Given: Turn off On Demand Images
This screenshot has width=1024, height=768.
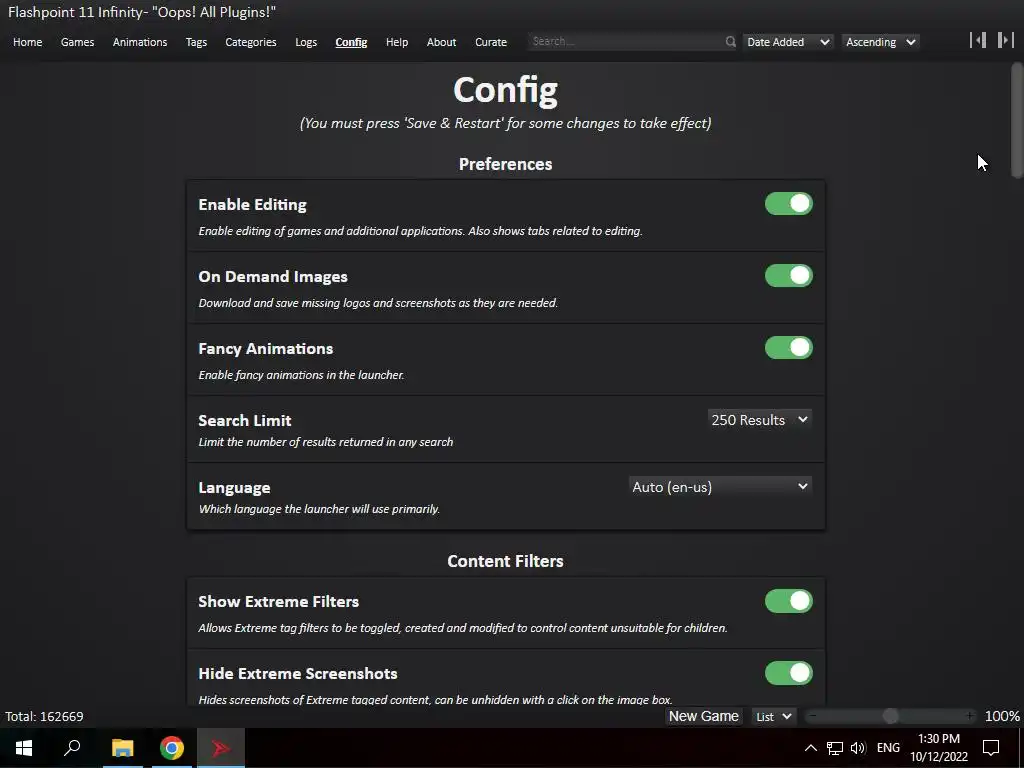Looking at the screenshot, I should [x=789, y=276].
